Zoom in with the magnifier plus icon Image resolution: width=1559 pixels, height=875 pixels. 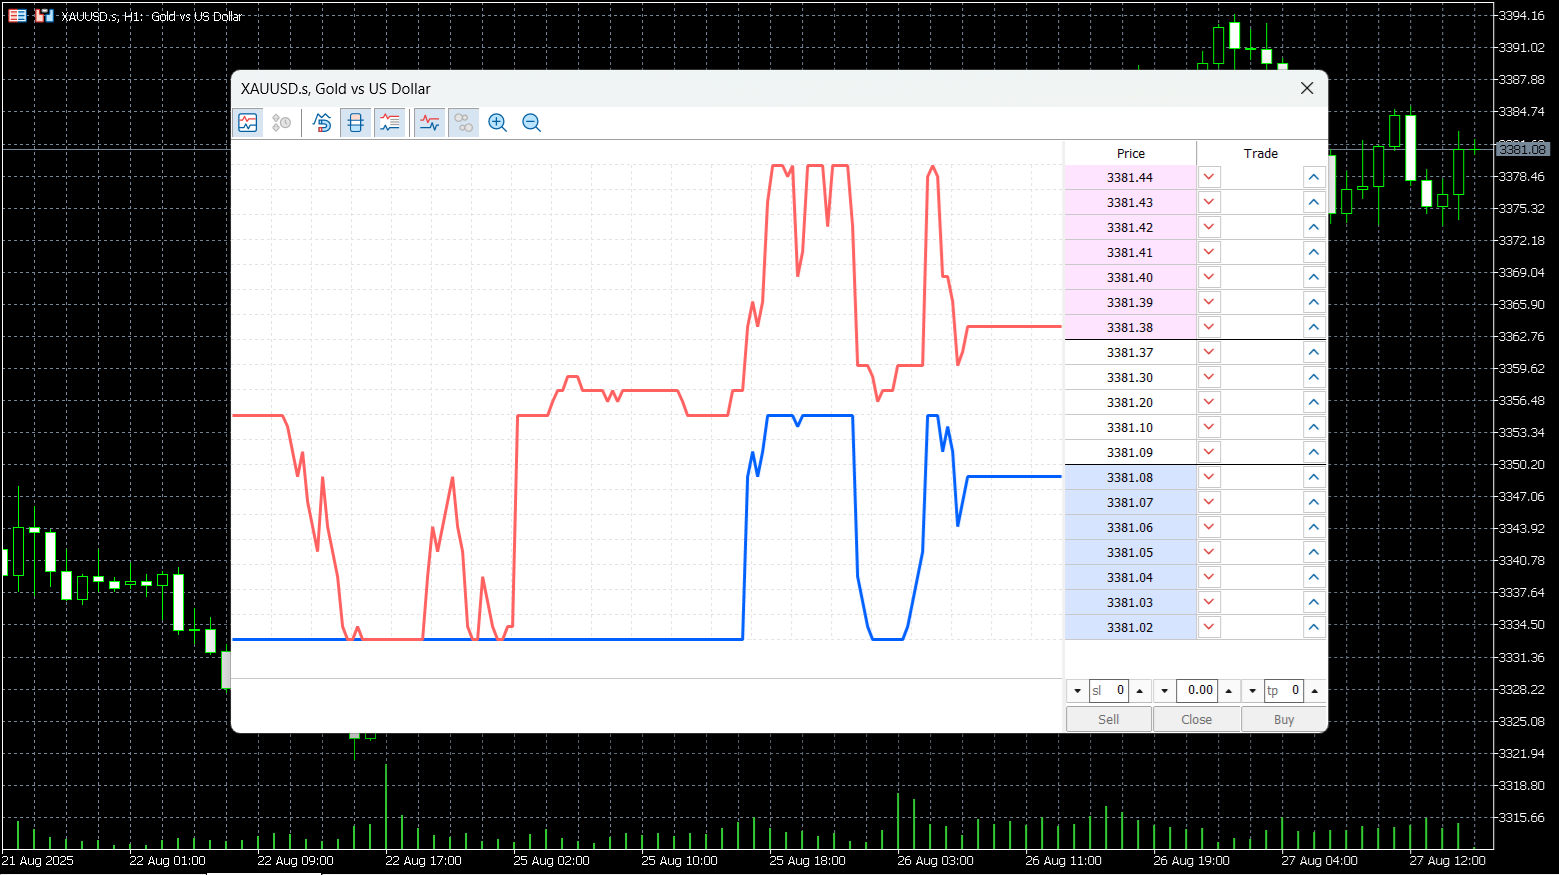497,123
